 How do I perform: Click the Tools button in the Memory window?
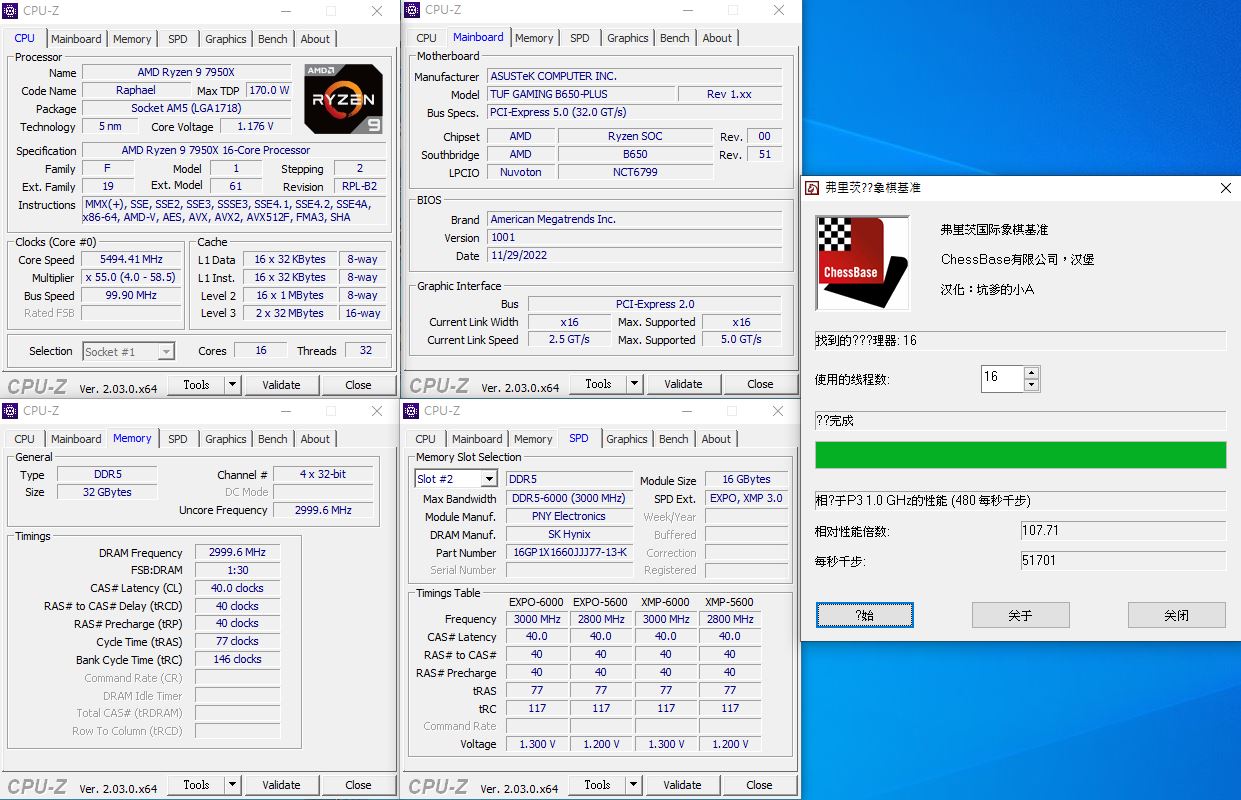coord(196,785)
